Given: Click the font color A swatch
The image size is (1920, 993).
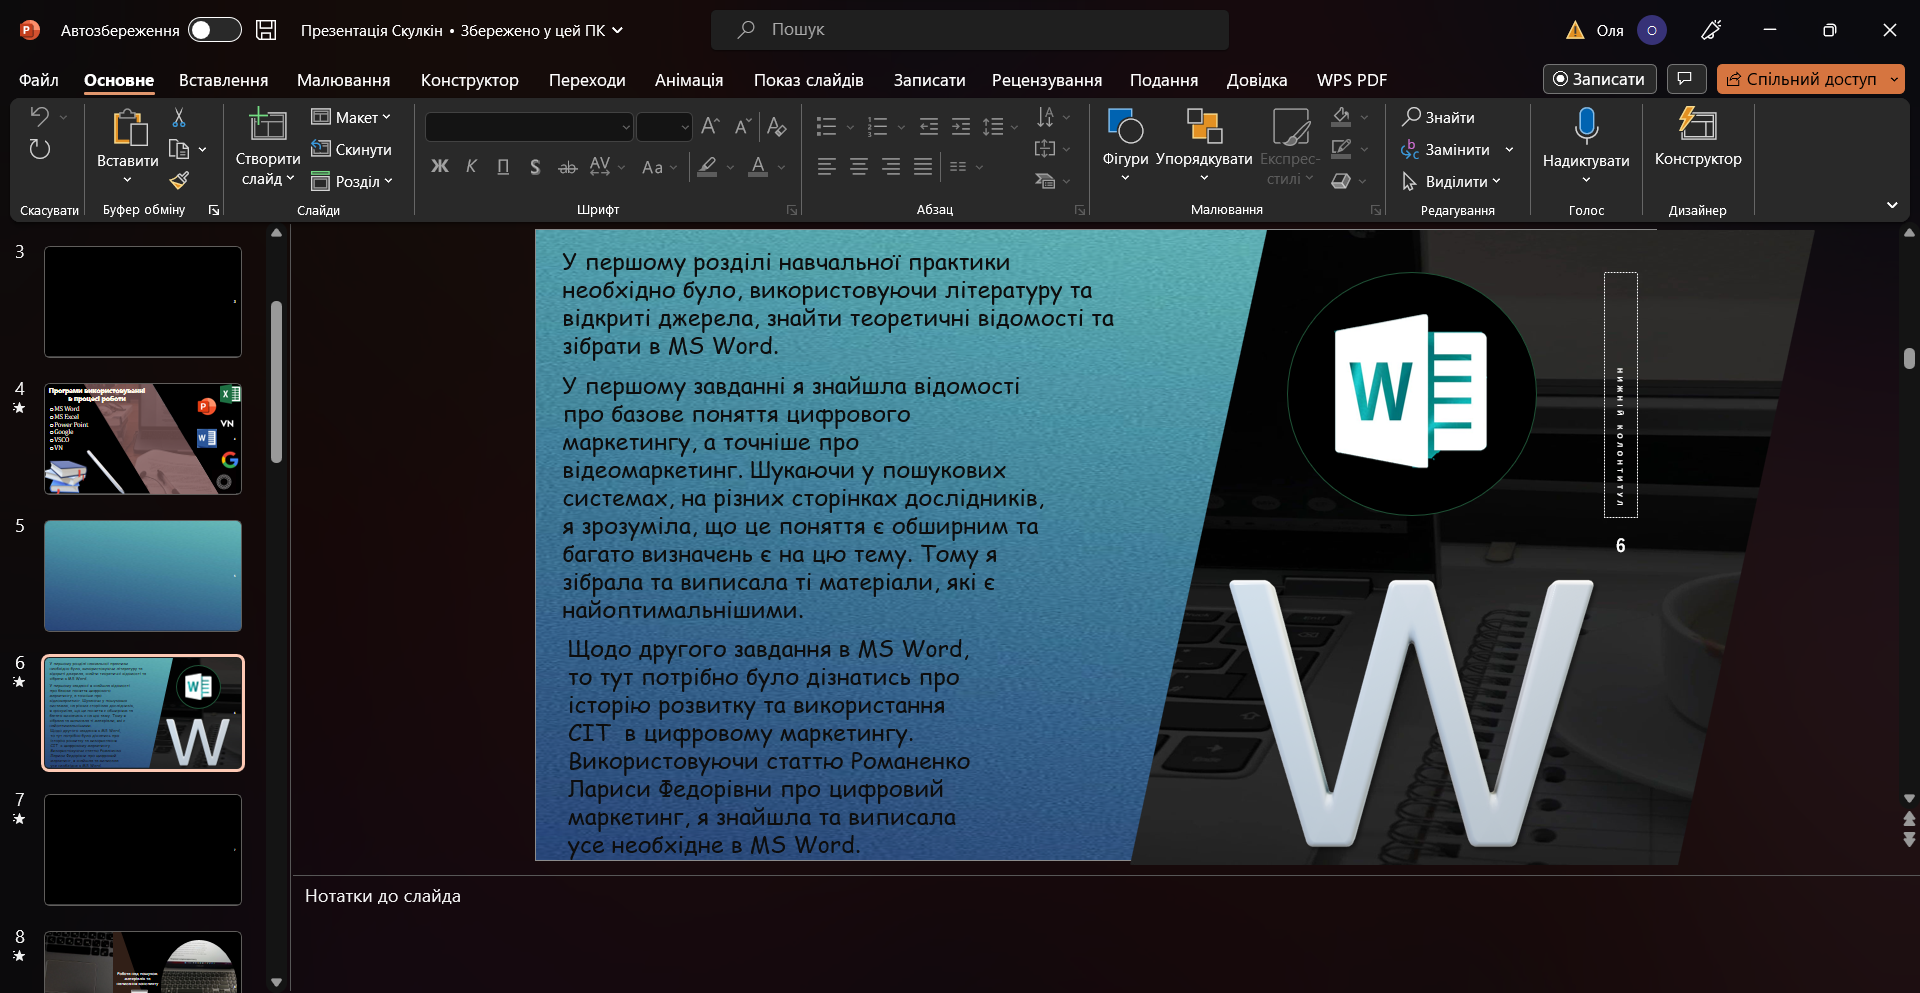Looking at the screenshot, I should (x=758, y=167).
